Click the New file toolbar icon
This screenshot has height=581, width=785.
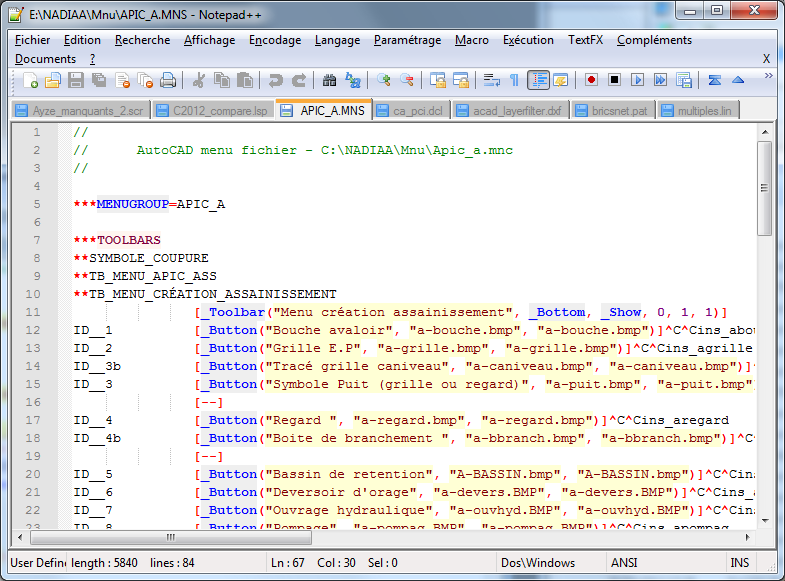[31, 80]
